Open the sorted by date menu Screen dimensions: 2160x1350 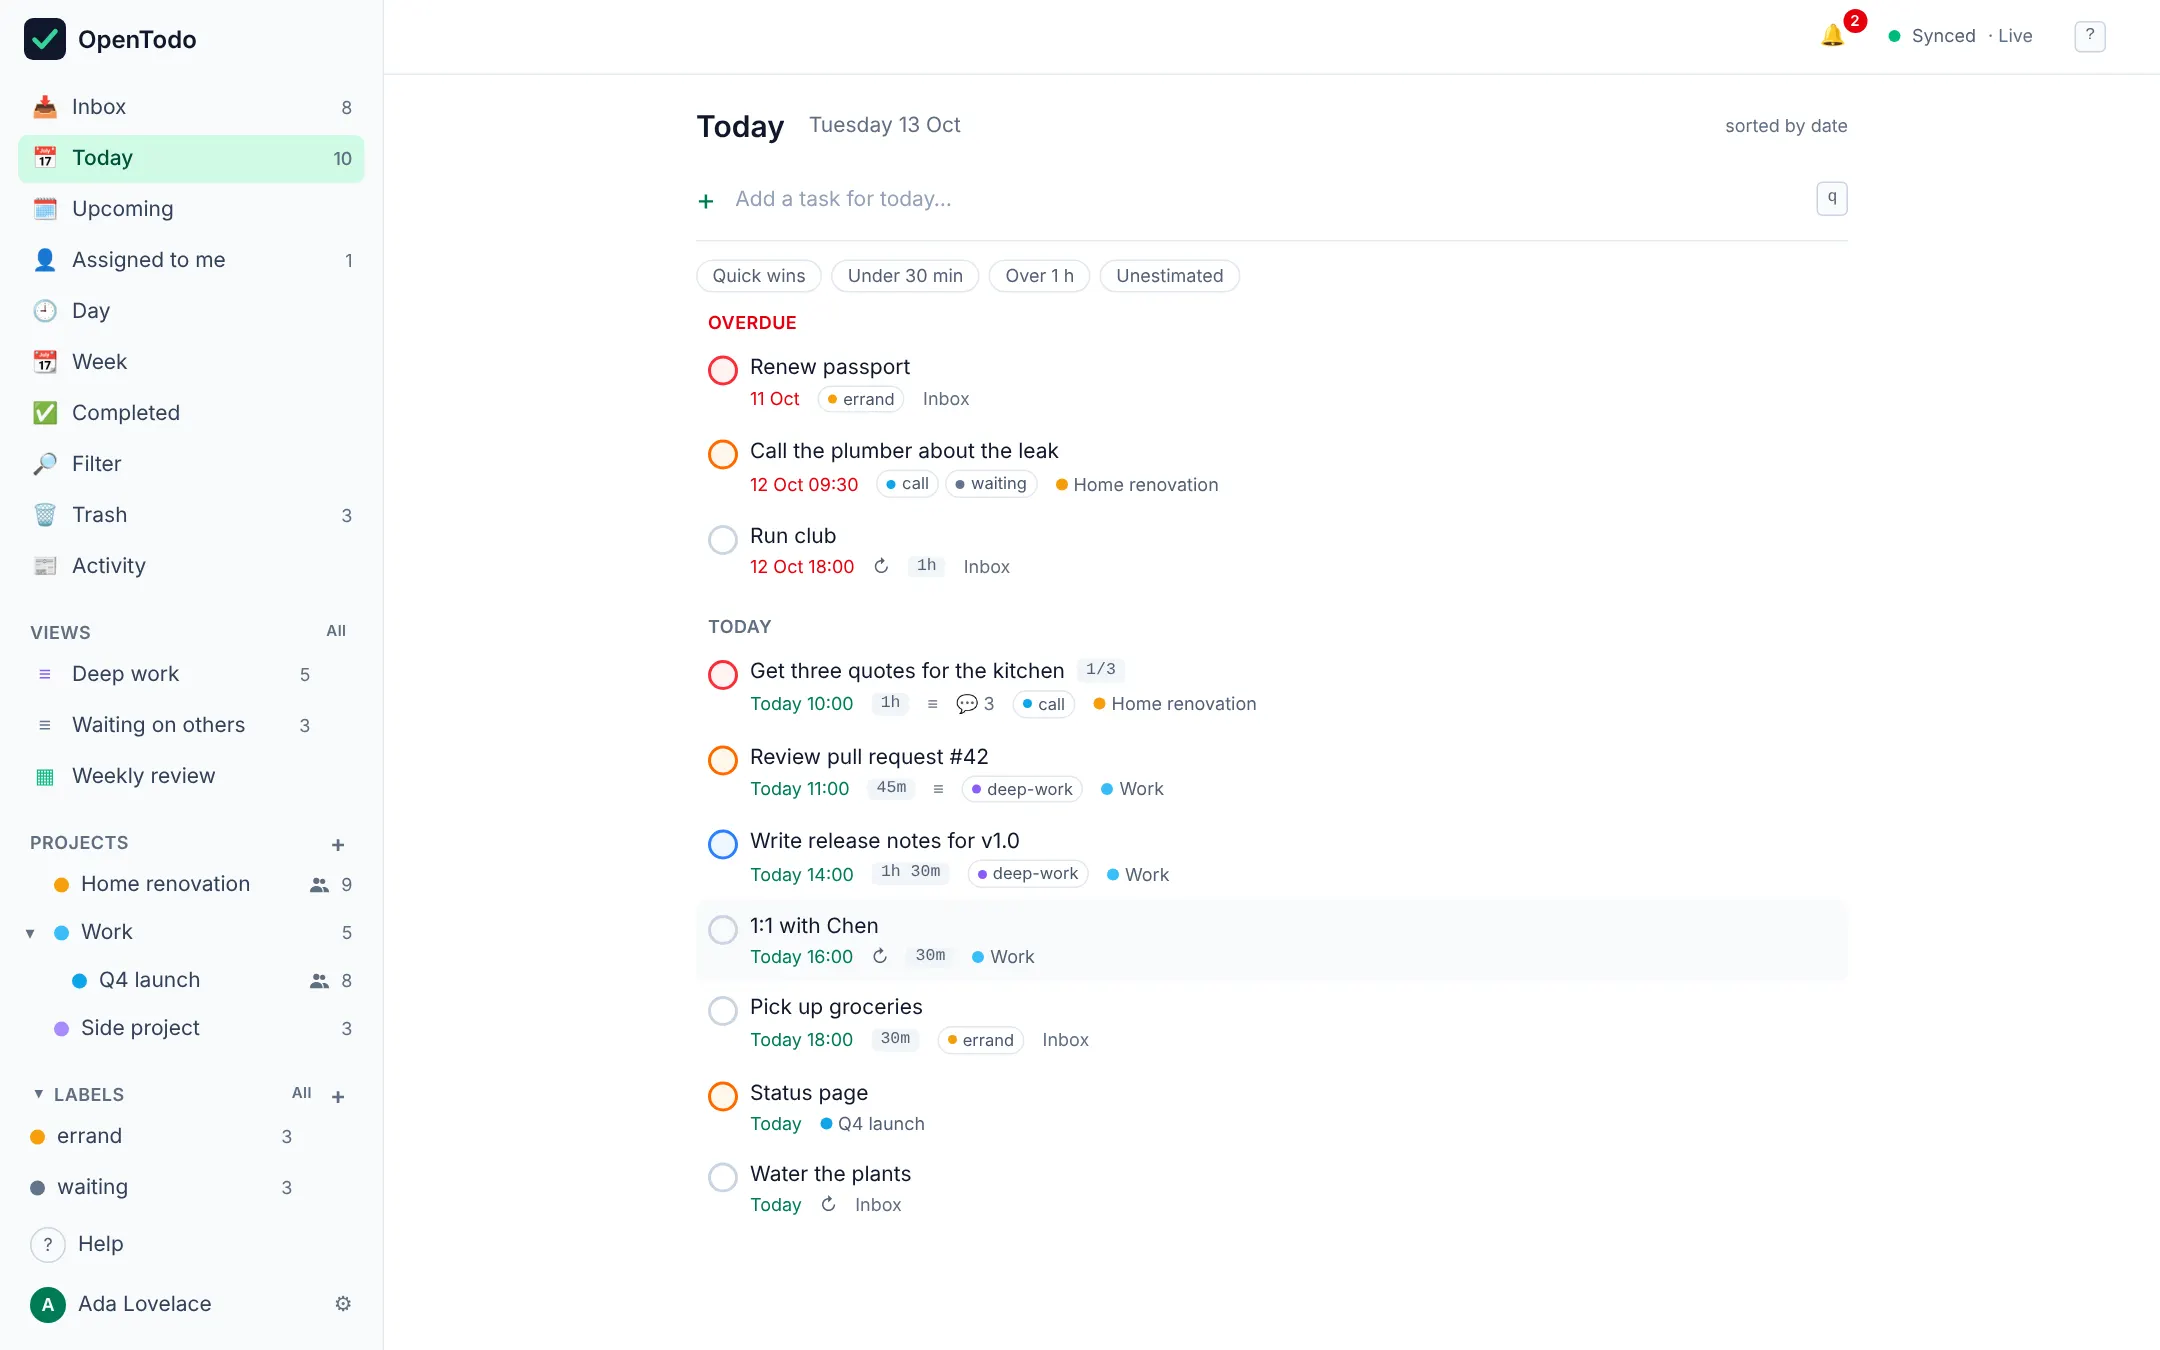[1786, 126]
